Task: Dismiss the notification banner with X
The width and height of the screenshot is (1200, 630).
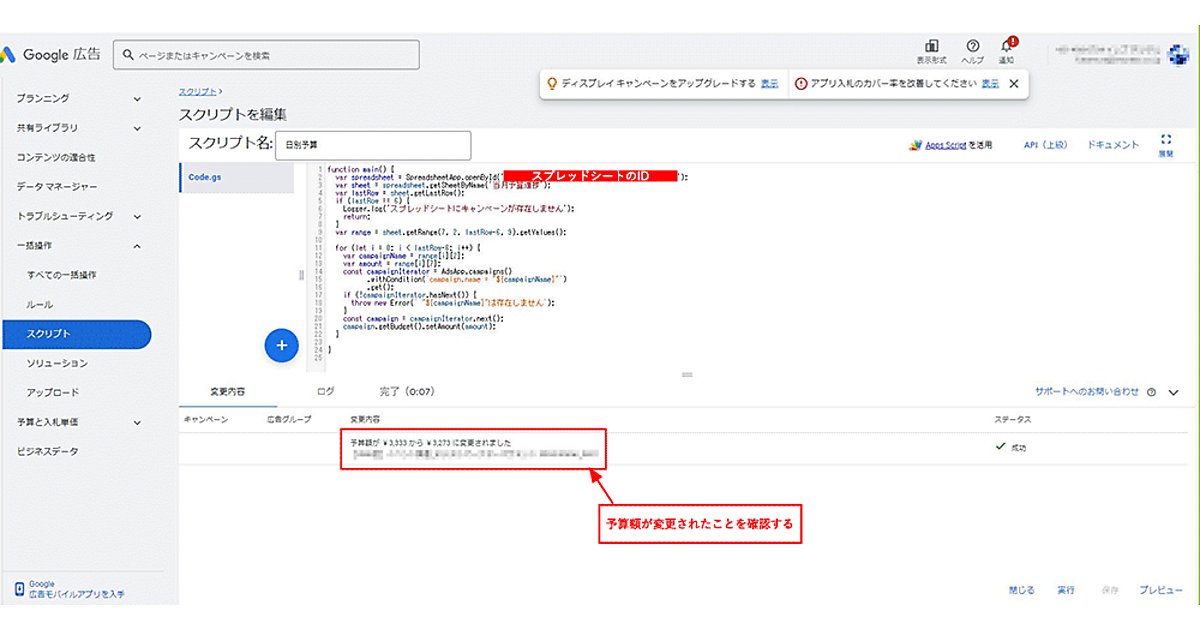Action: point(1014,84)
